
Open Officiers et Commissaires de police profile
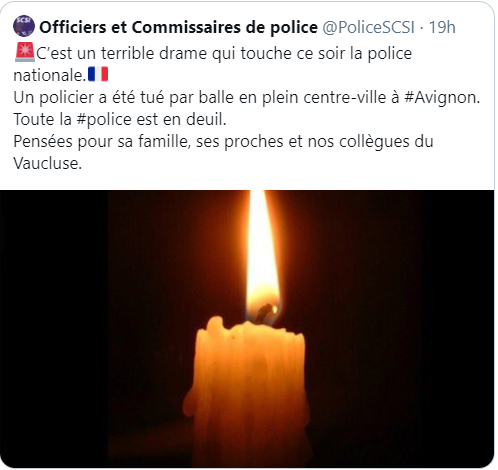click(x=178, y=27)
